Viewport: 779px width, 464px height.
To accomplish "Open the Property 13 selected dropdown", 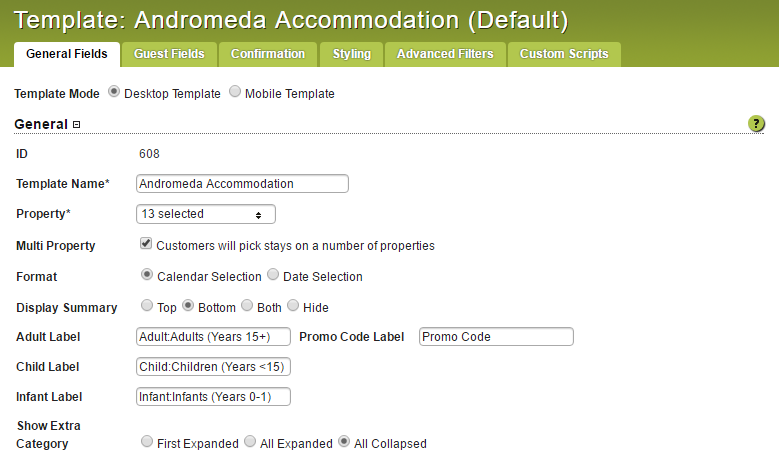I will [206, 214].
